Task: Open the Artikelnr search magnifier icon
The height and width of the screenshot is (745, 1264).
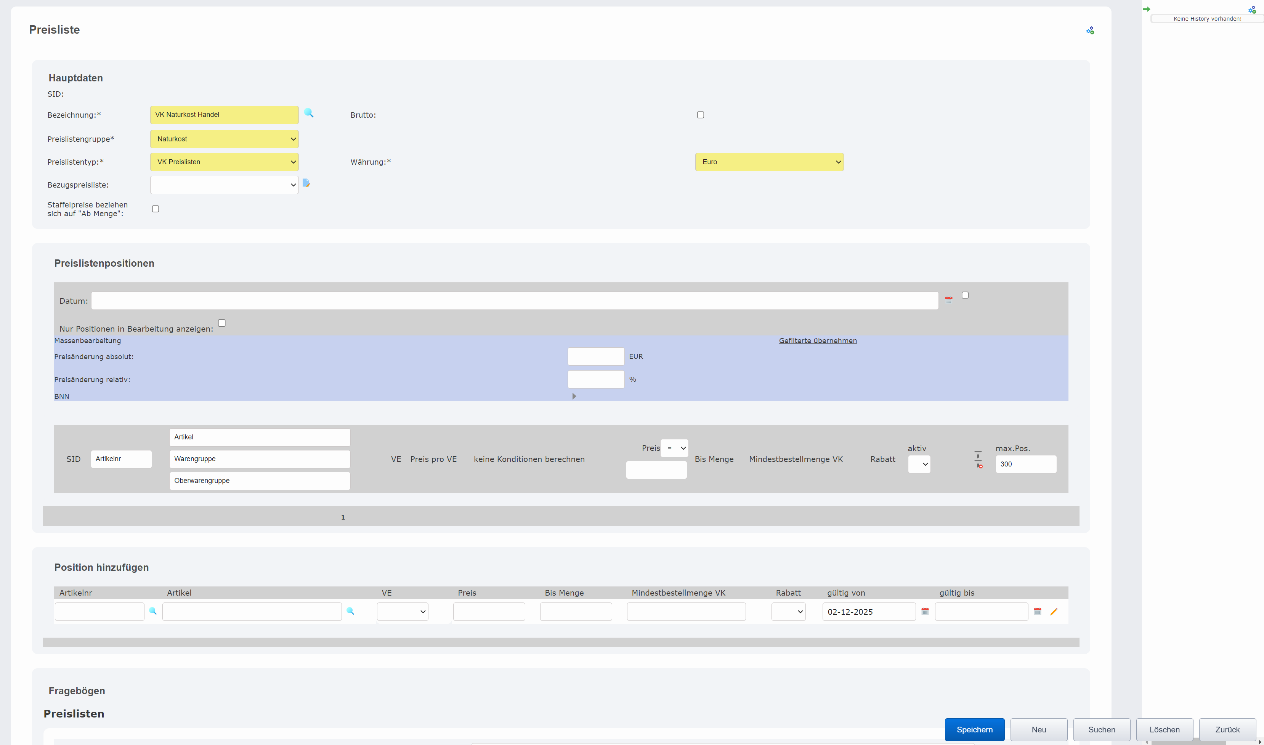Action: pyautogui.click(x=153, y=610)
